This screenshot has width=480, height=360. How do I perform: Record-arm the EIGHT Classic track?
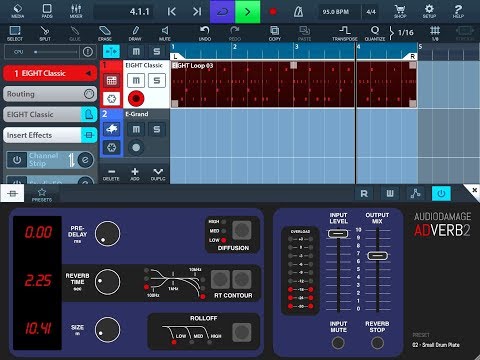click(136, 99)
